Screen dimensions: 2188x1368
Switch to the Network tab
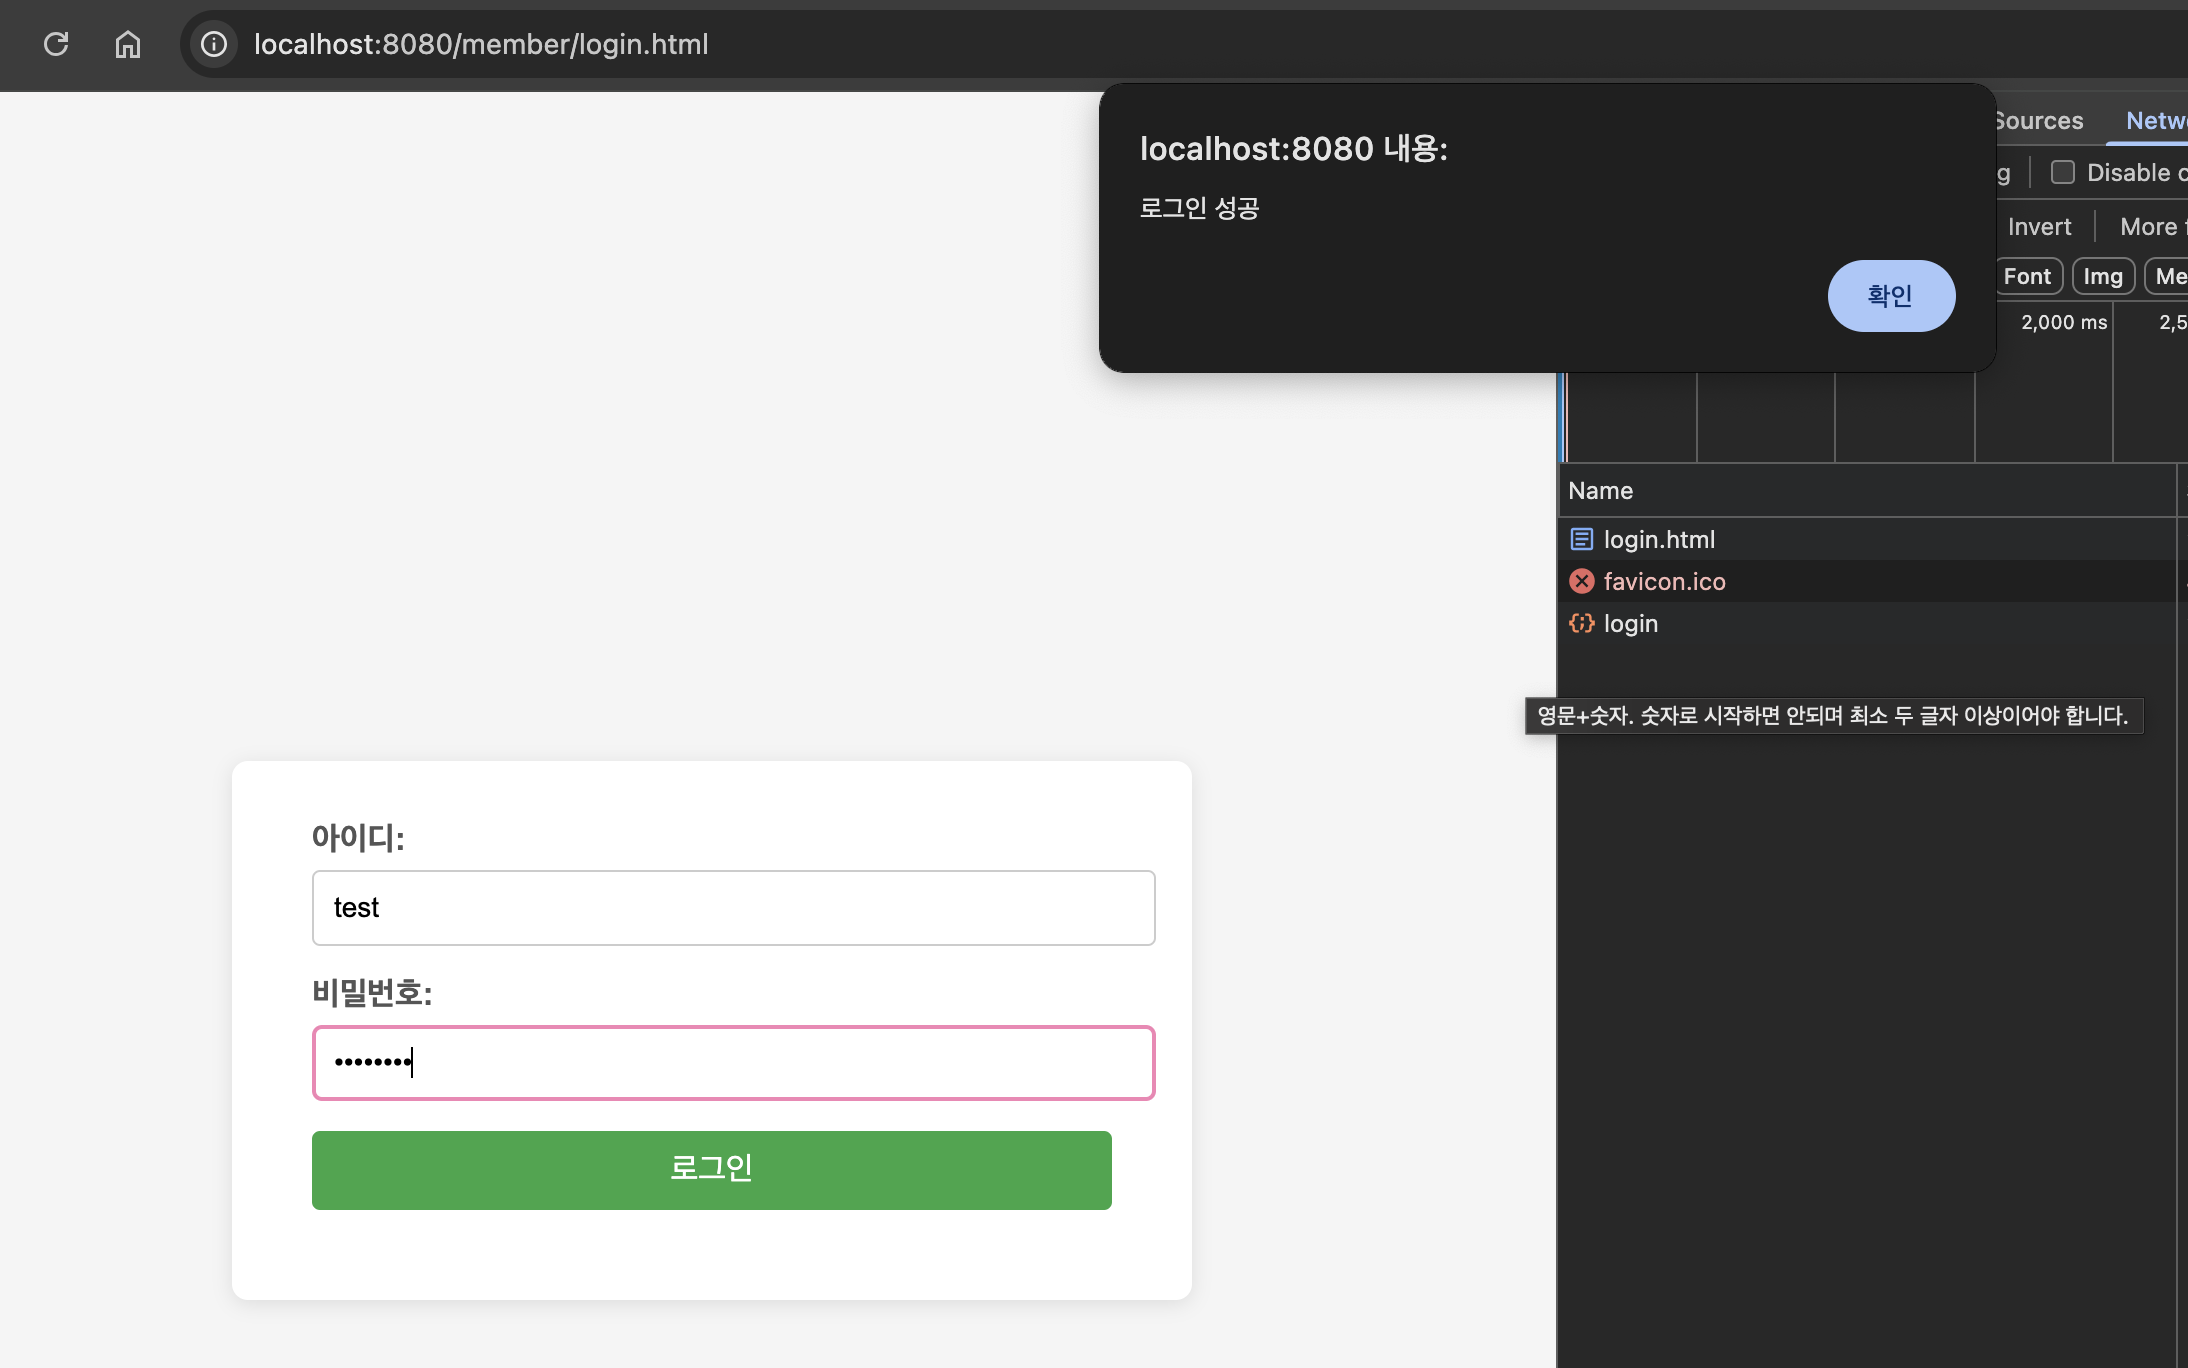tap(2156, 121)
